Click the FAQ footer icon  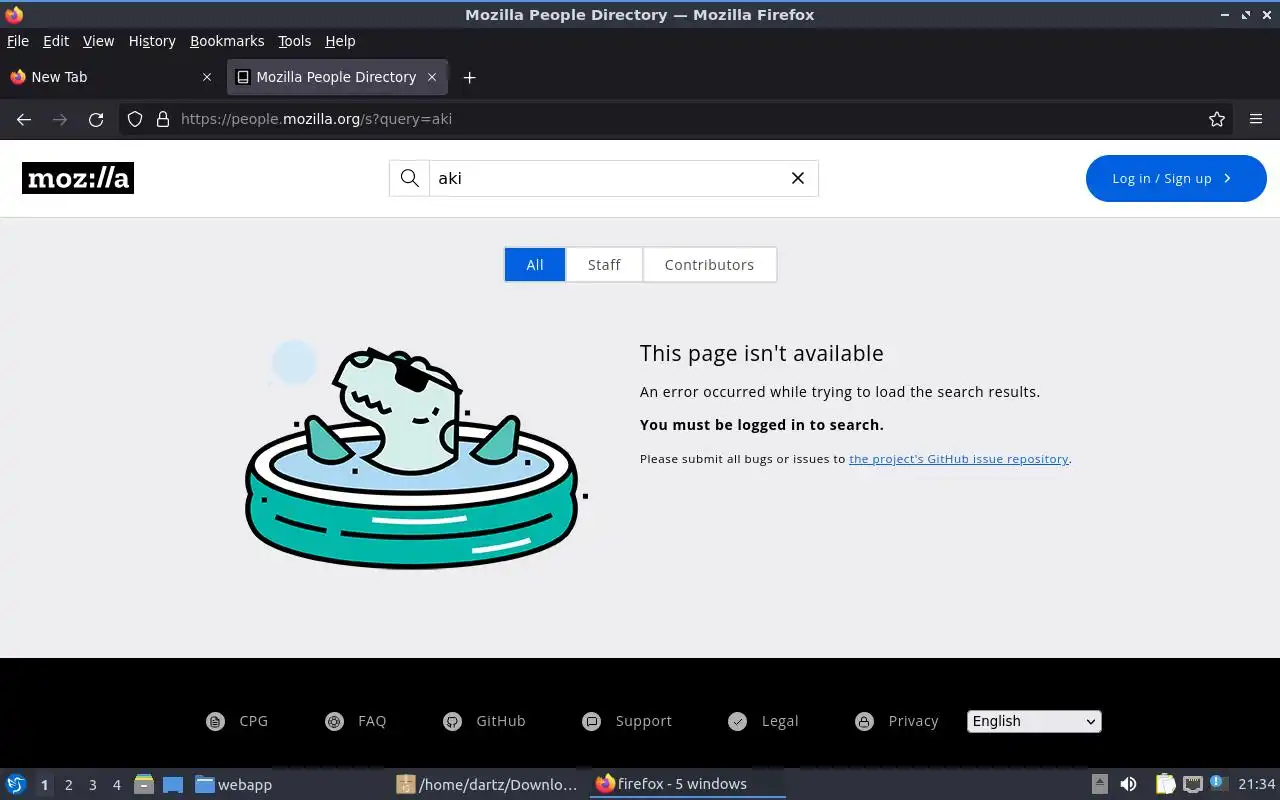pos(334,721)
